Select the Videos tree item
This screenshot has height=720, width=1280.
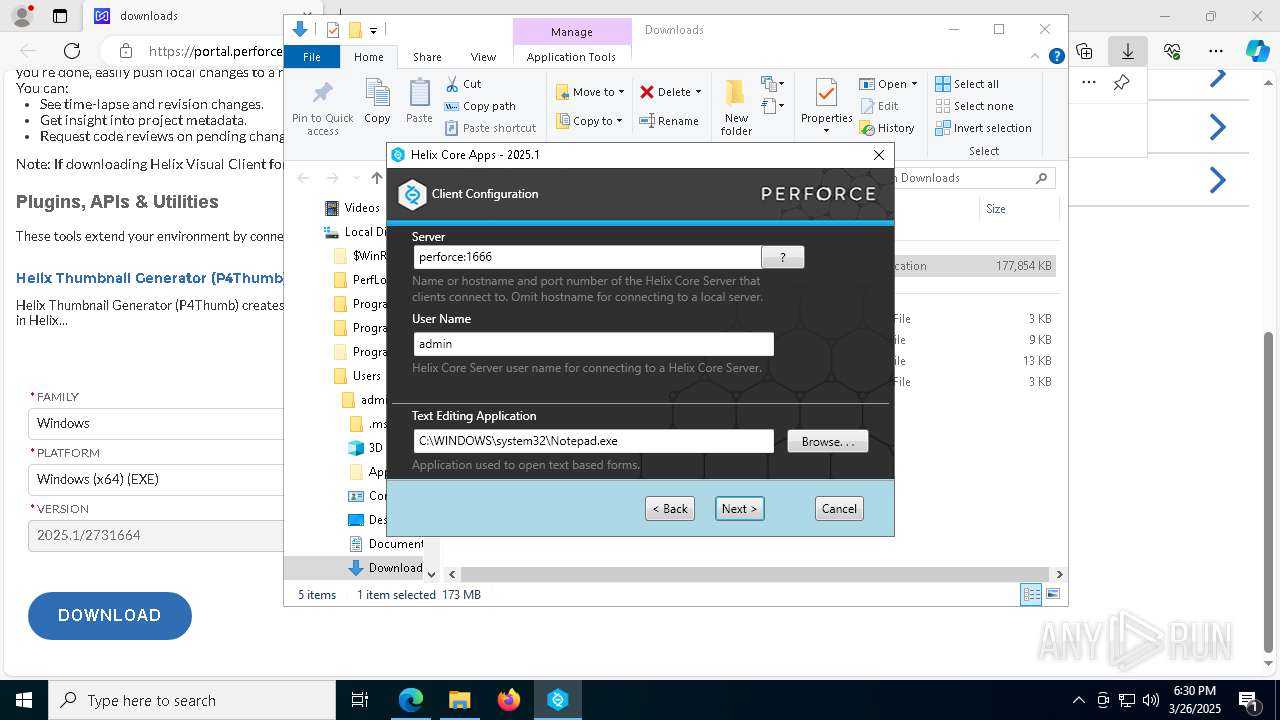(353, 208)
